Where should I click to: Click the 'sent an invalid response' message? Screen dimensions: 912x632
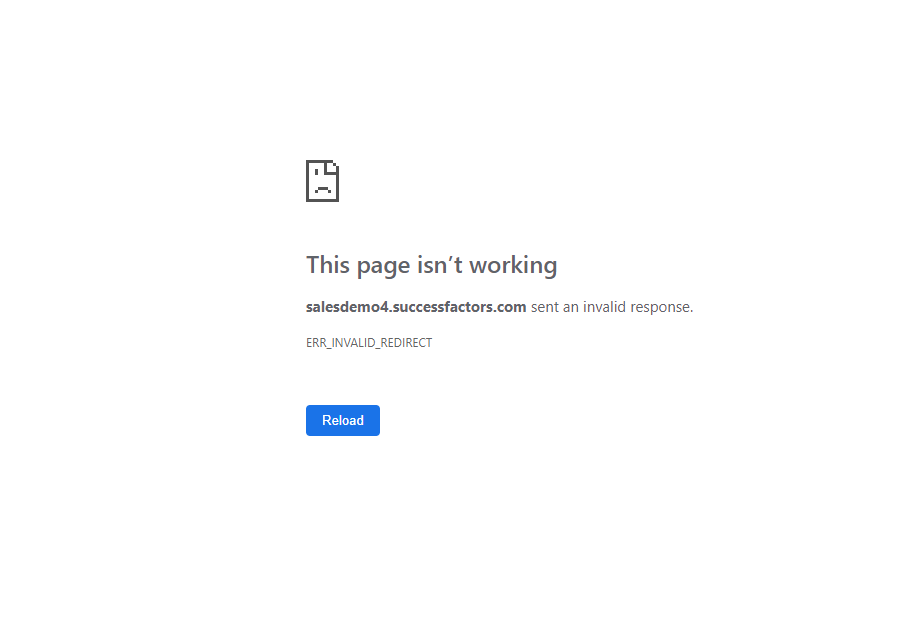click(612, 307)
